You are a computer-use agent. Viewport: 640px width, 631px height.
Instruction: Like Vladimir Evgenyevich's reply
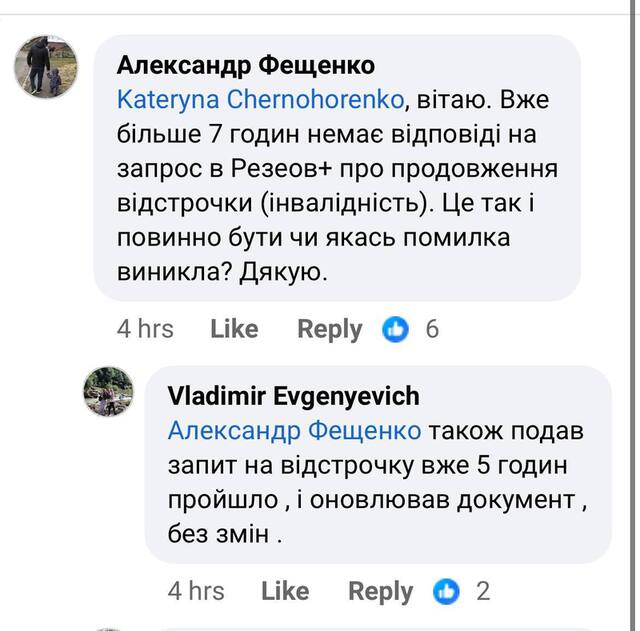[285, 591]
